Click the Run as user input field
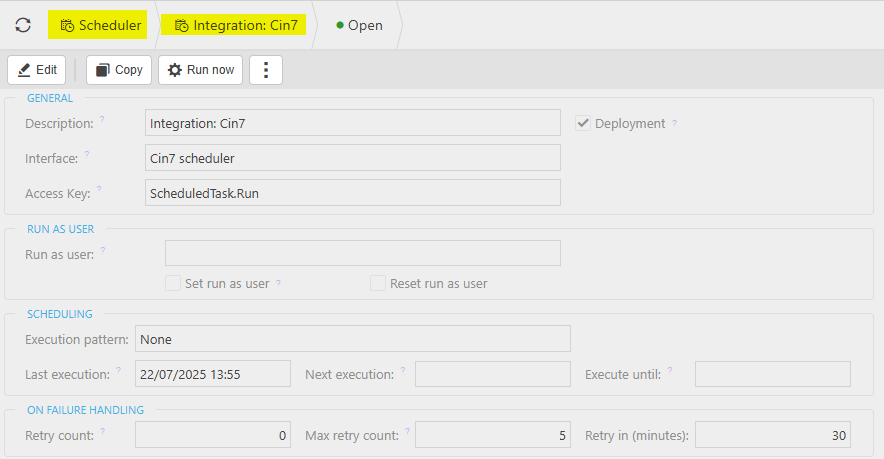Image resolution: width=884 pixels, height=459 pixels. pyautogui.click(x=362, y=253)
